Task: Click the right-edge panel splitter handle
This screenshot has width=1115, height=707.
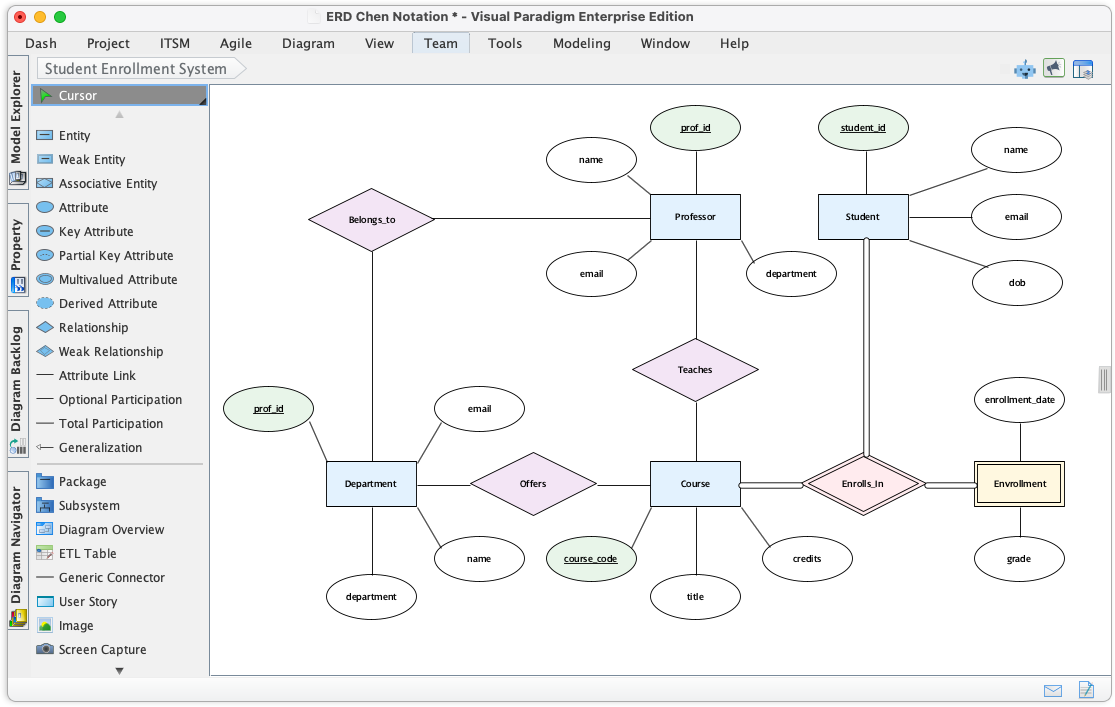Action: [1104, 379]
